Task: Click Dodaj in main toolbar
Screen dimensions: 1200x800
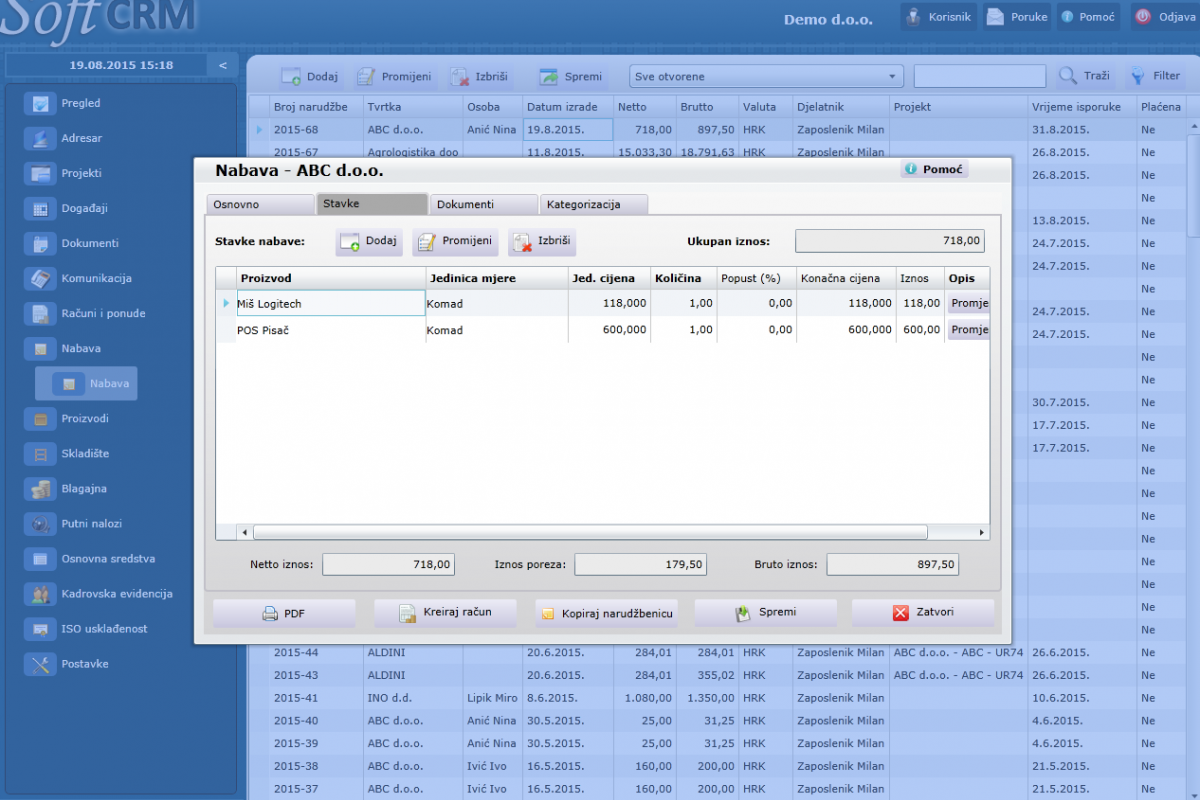Action: click(x=309, y=76)
